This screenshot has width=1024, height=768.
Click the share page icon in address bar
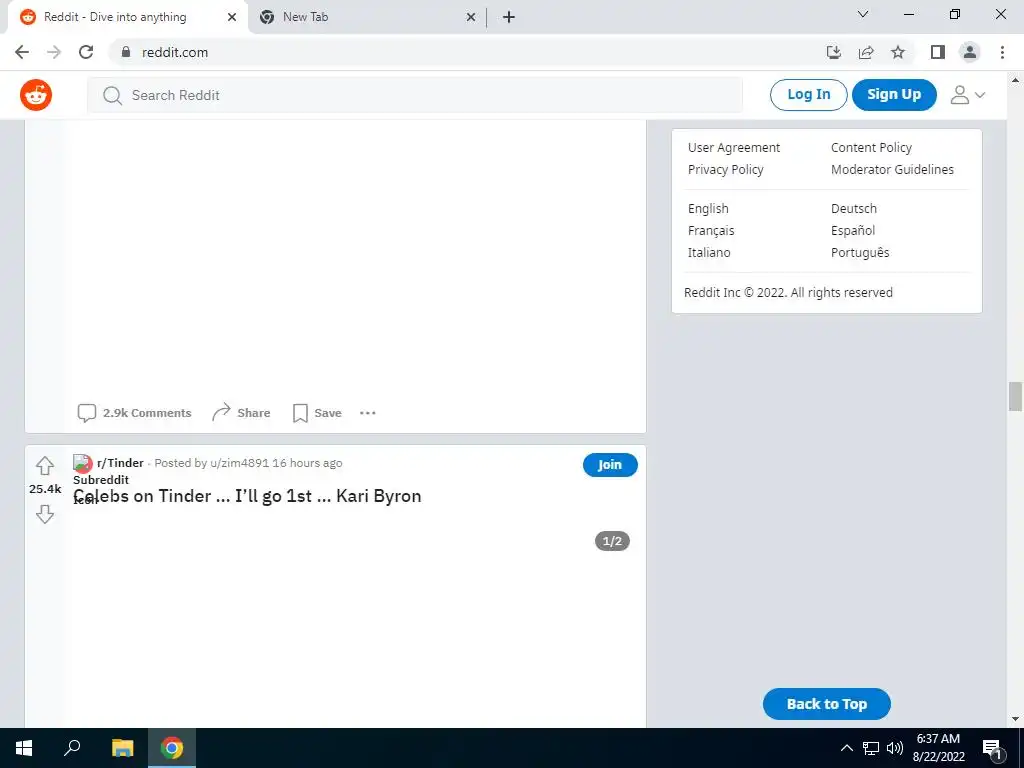tap(866, 52)
